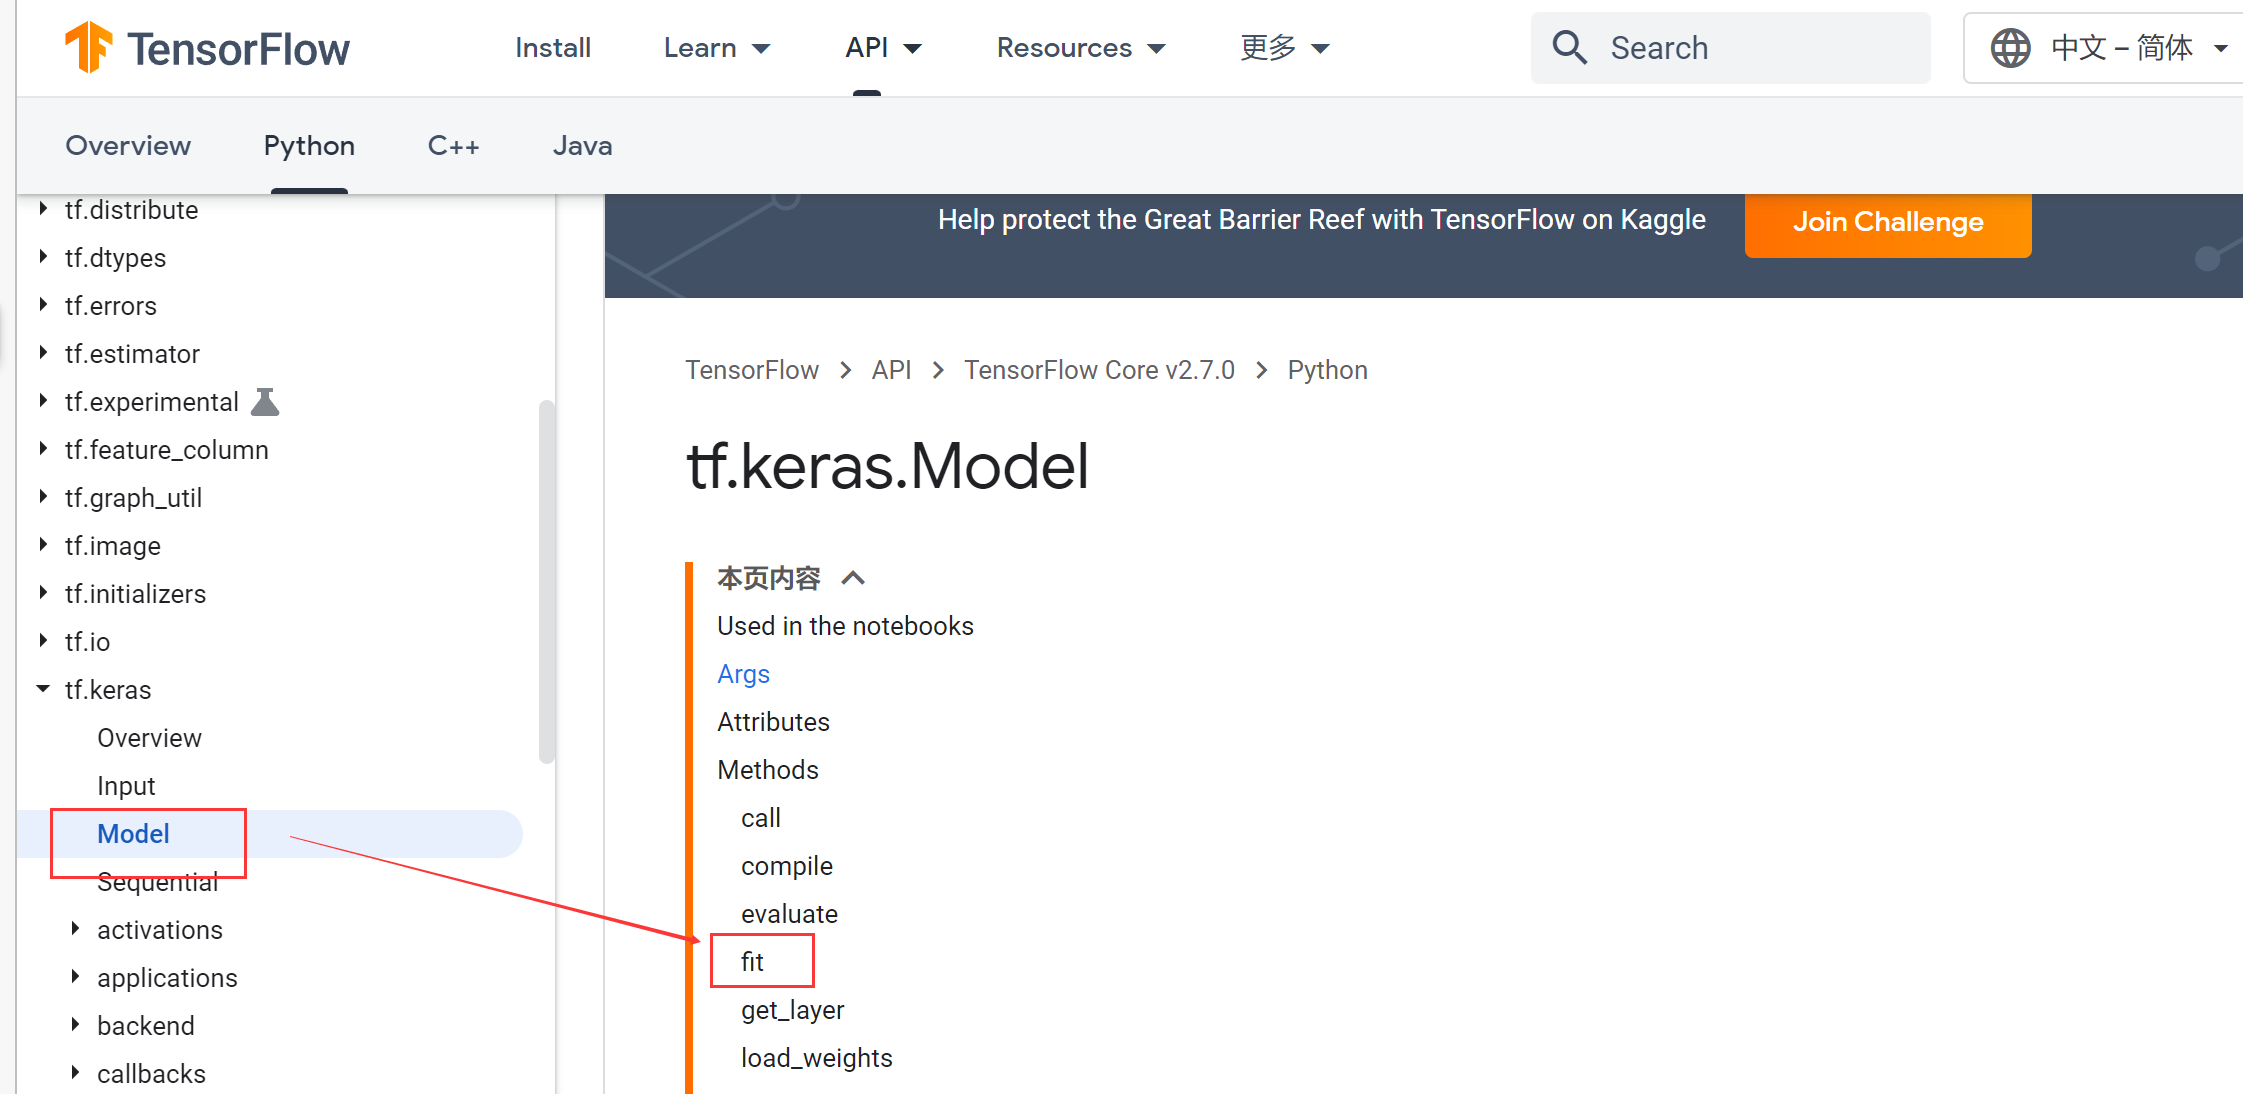Collapse the tf.keras tree node
The width and height of the screenshot is (2243, 1094).
click(x=43, y=689)
